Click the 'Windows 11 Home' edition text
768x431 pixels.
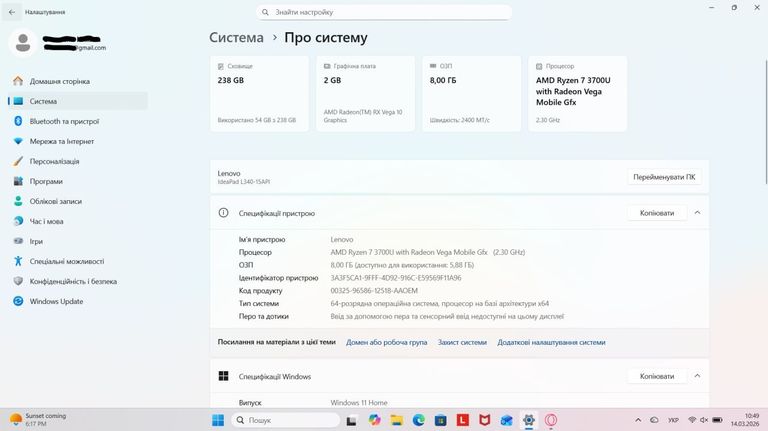point(359,403)
